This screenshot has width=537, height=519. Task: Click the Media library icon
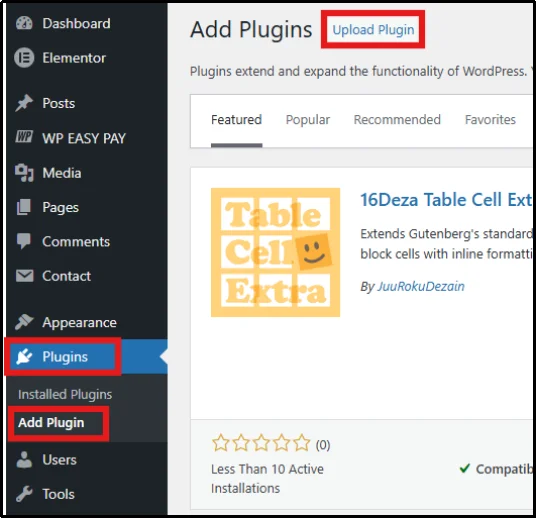24,173
